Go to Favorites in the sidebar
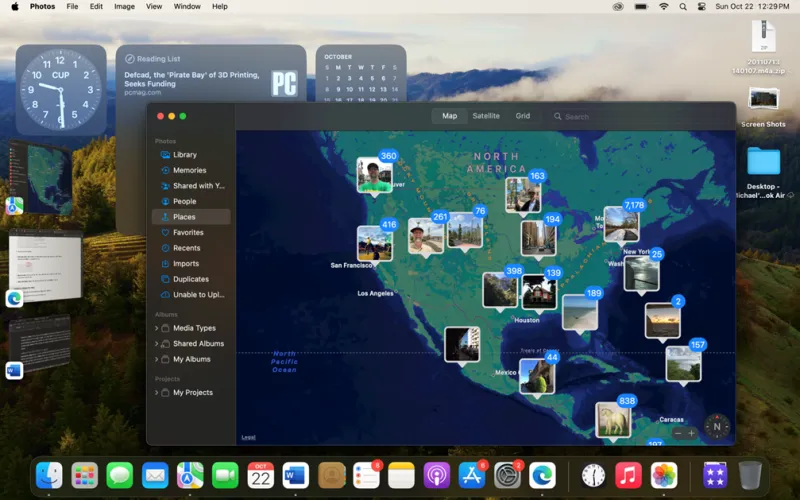The image size is (800, 500). (x=188, y=232)
